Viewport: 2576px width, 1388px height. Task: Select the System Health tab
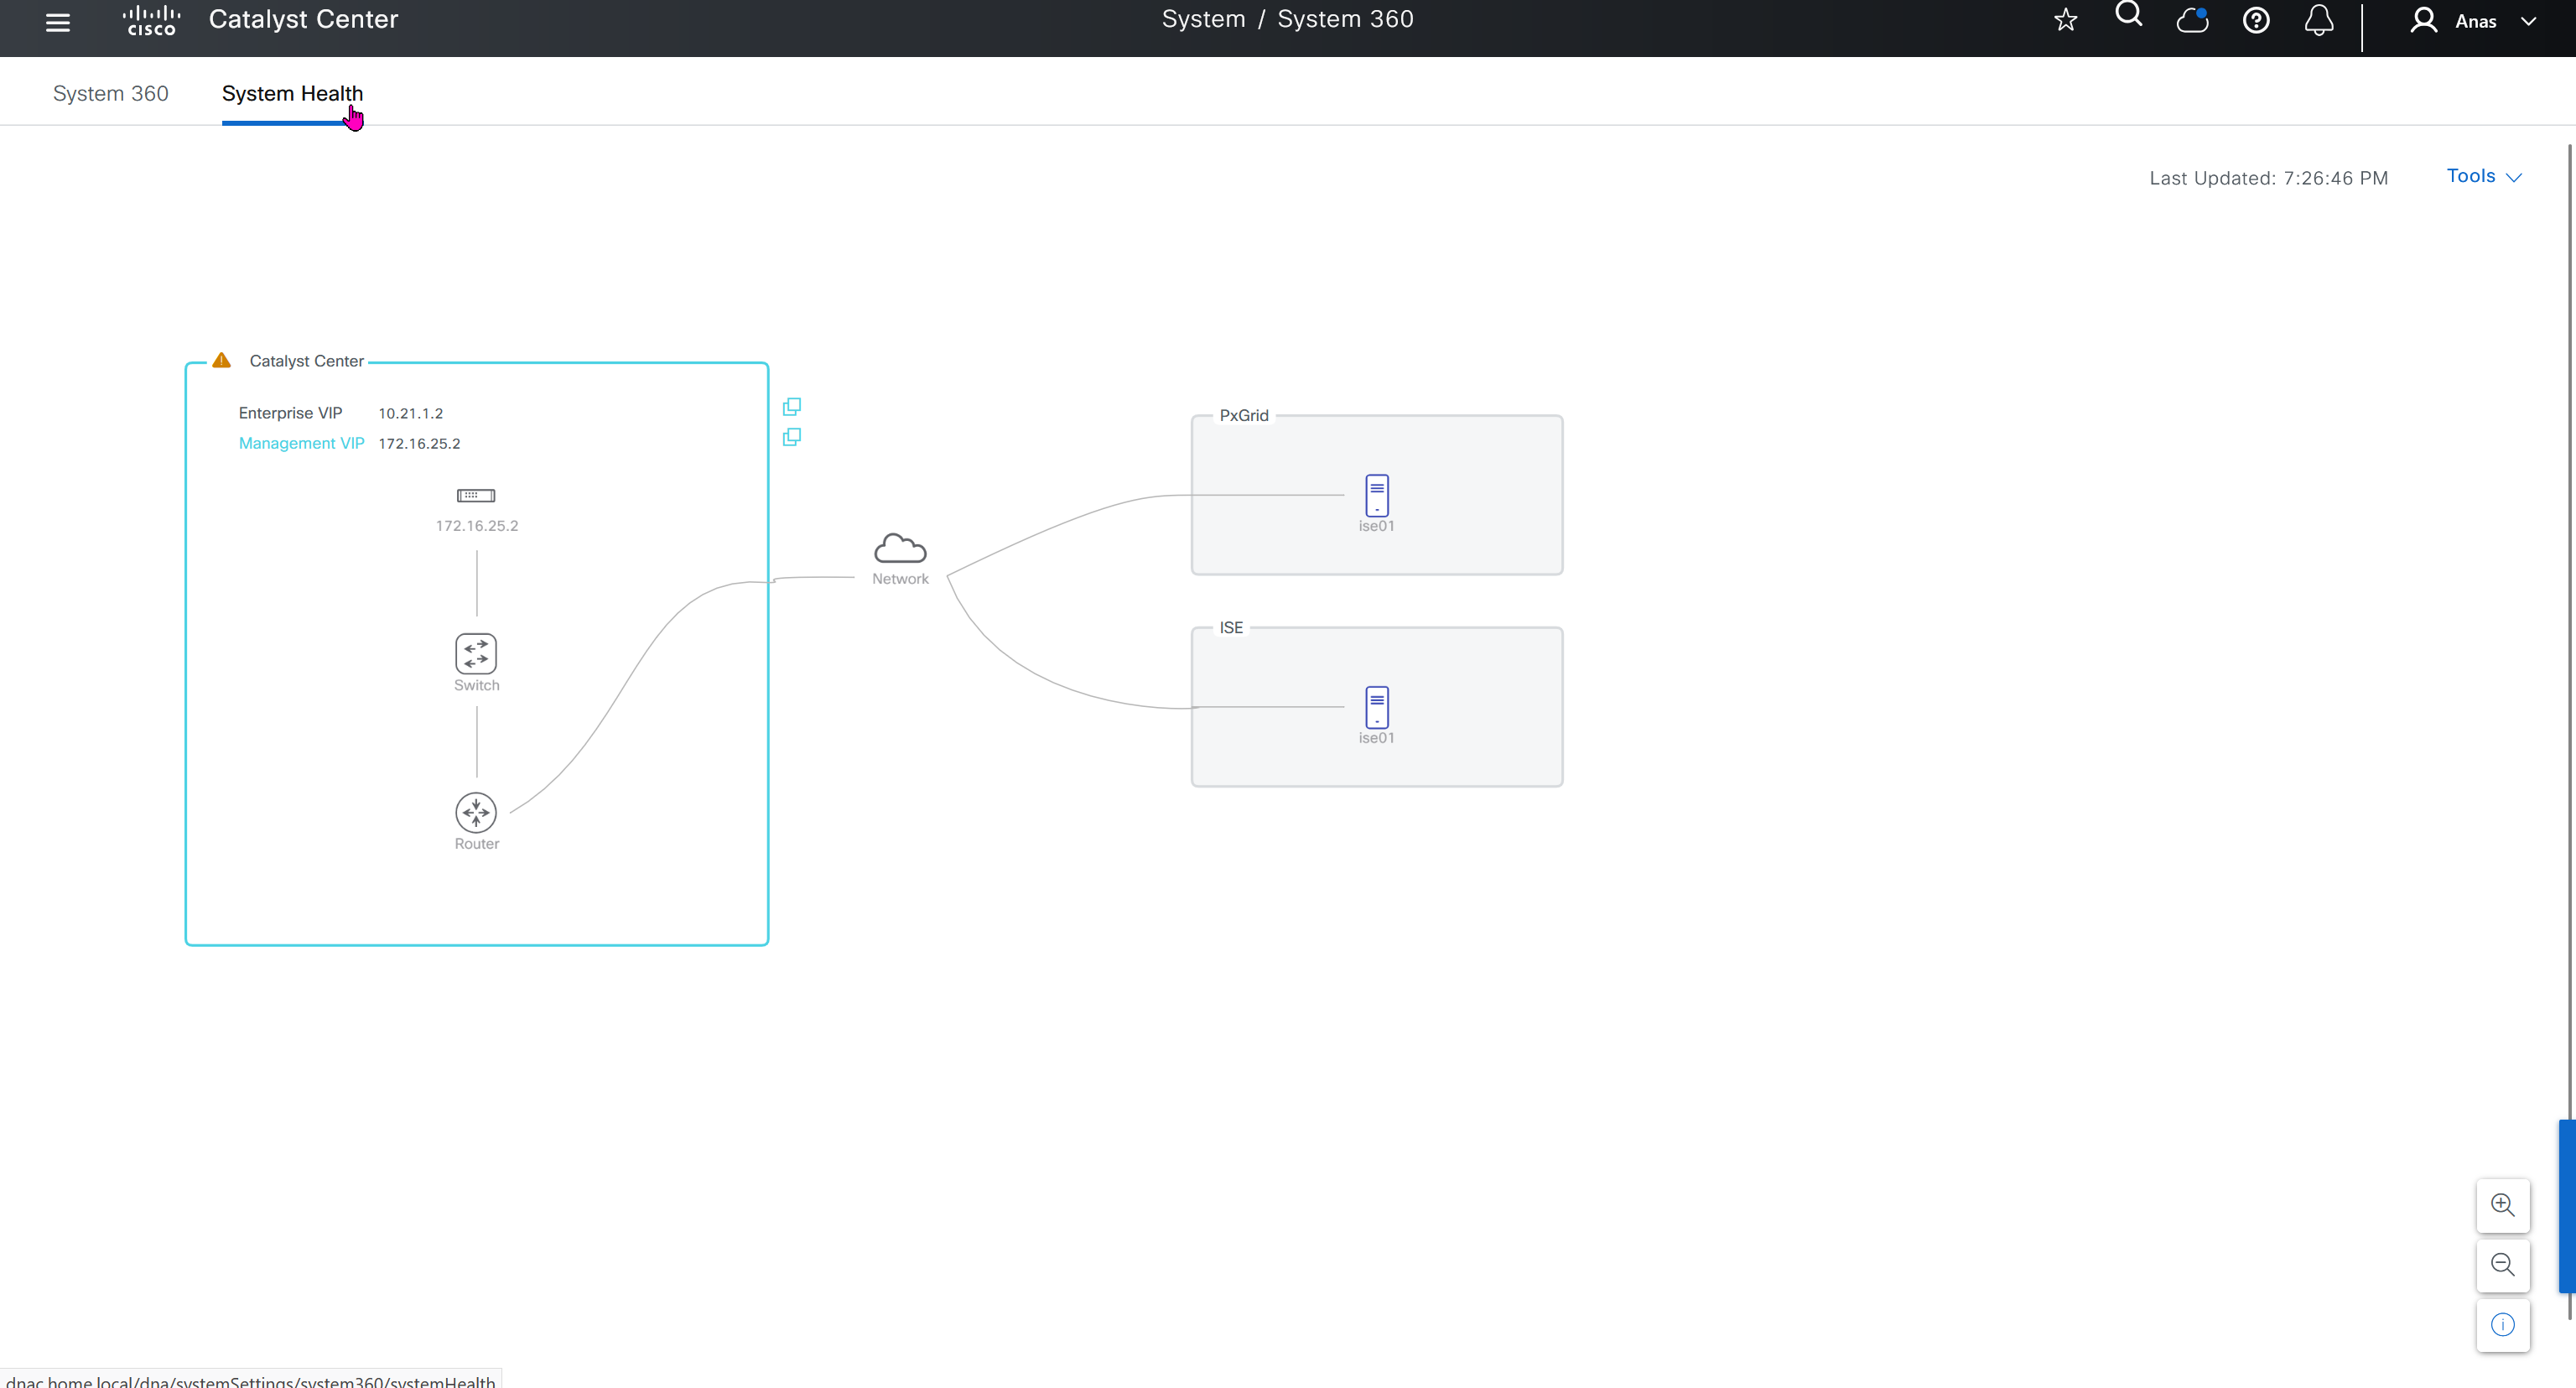[x=292, y=93]
